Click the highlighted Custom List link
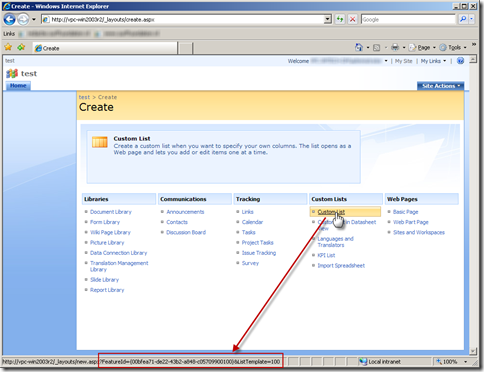This screenshot has height=372, width=484. [331, 212]
